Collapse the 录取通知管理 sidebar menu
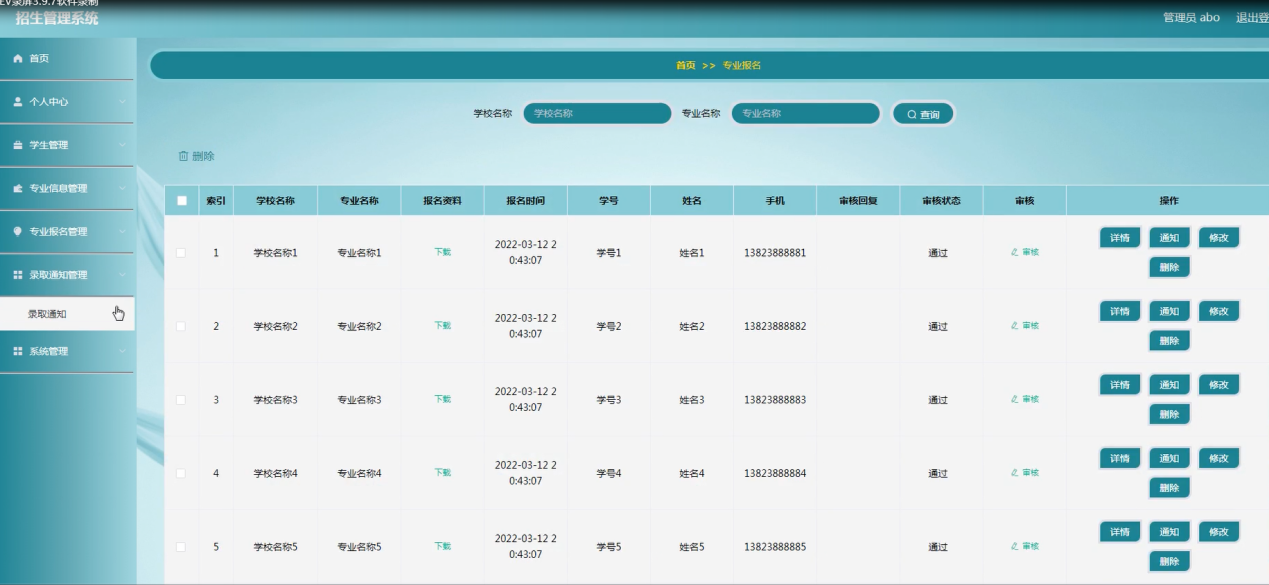This screenshot has width=1269, height=585. pyautogui.click(x=66, y=274)
